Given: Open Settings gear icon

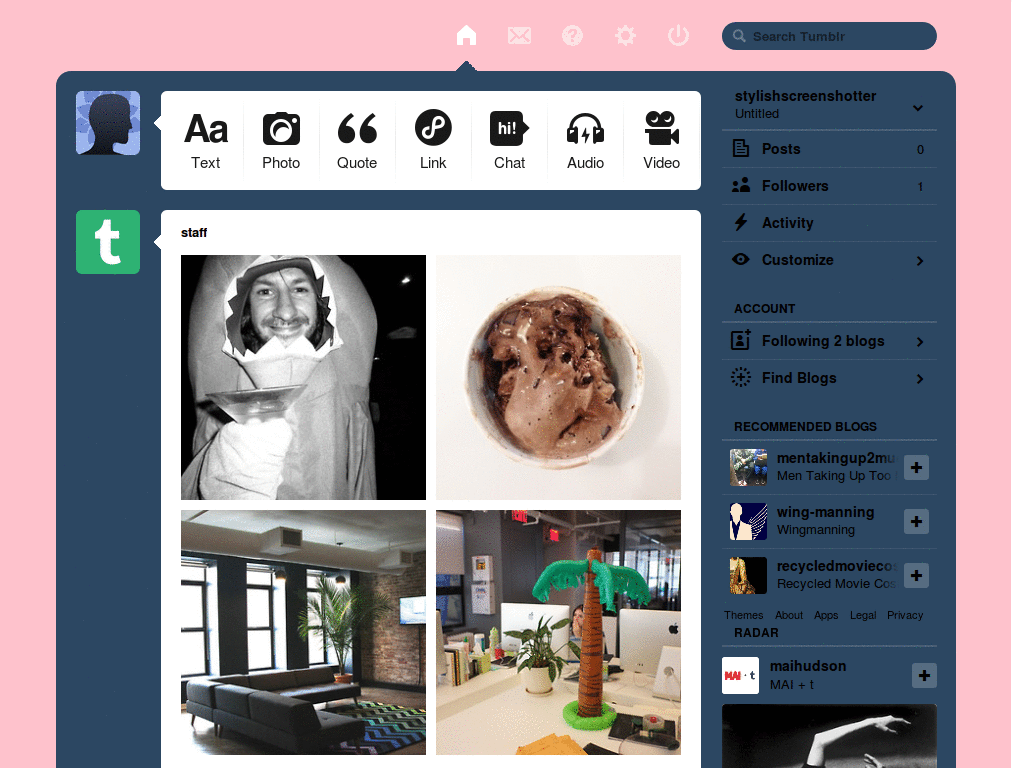Looking at the screenshot, I should 625,35.
